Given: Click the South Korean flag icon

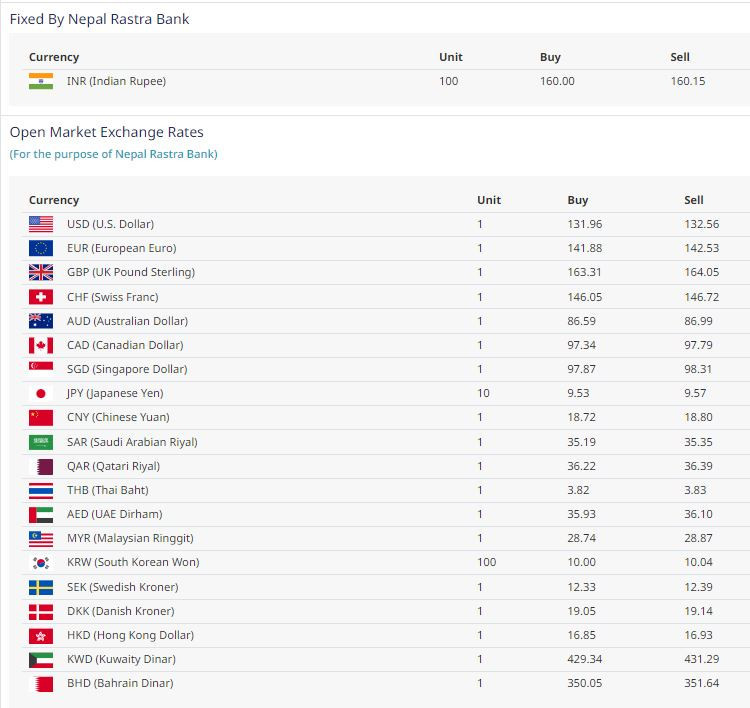Looking at the screenshot, I should click(x=41, y=563).
